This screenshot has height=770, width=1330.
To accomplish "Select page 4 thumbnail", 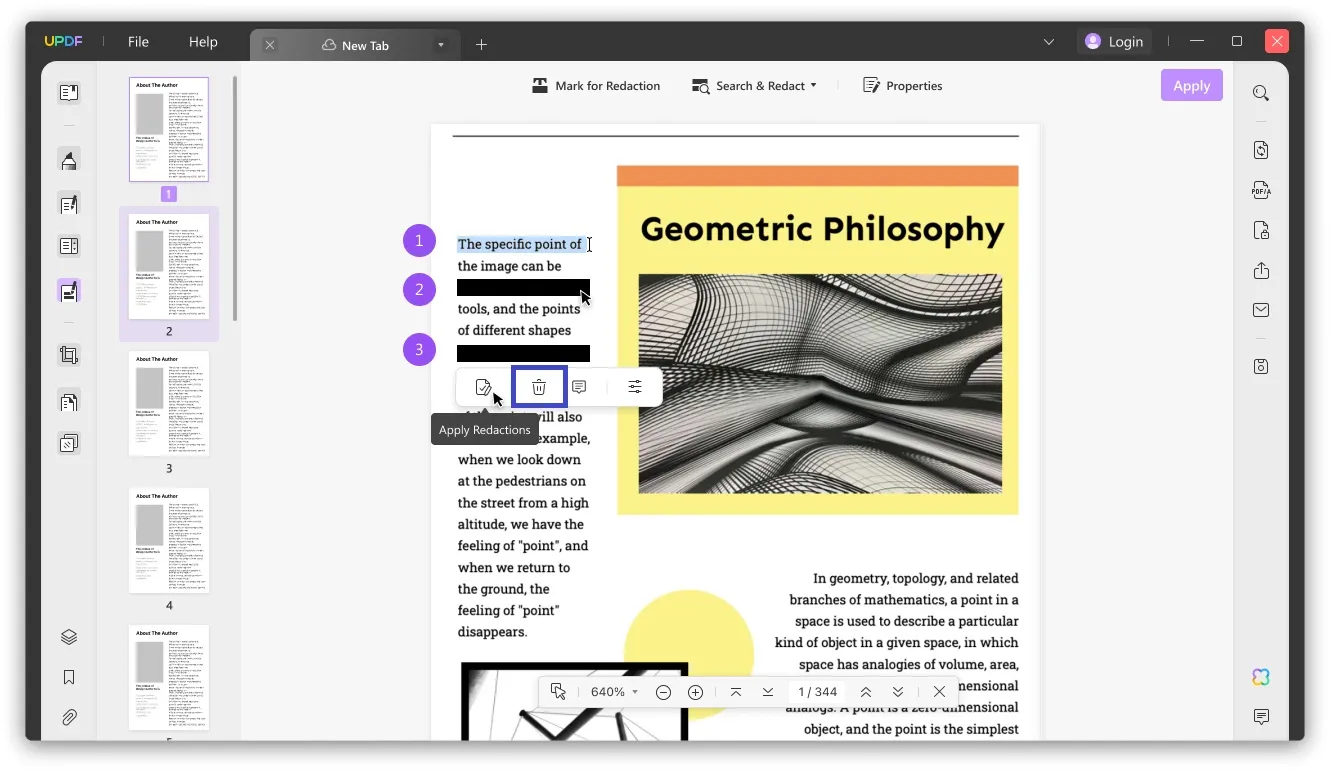I will (169, 540).
